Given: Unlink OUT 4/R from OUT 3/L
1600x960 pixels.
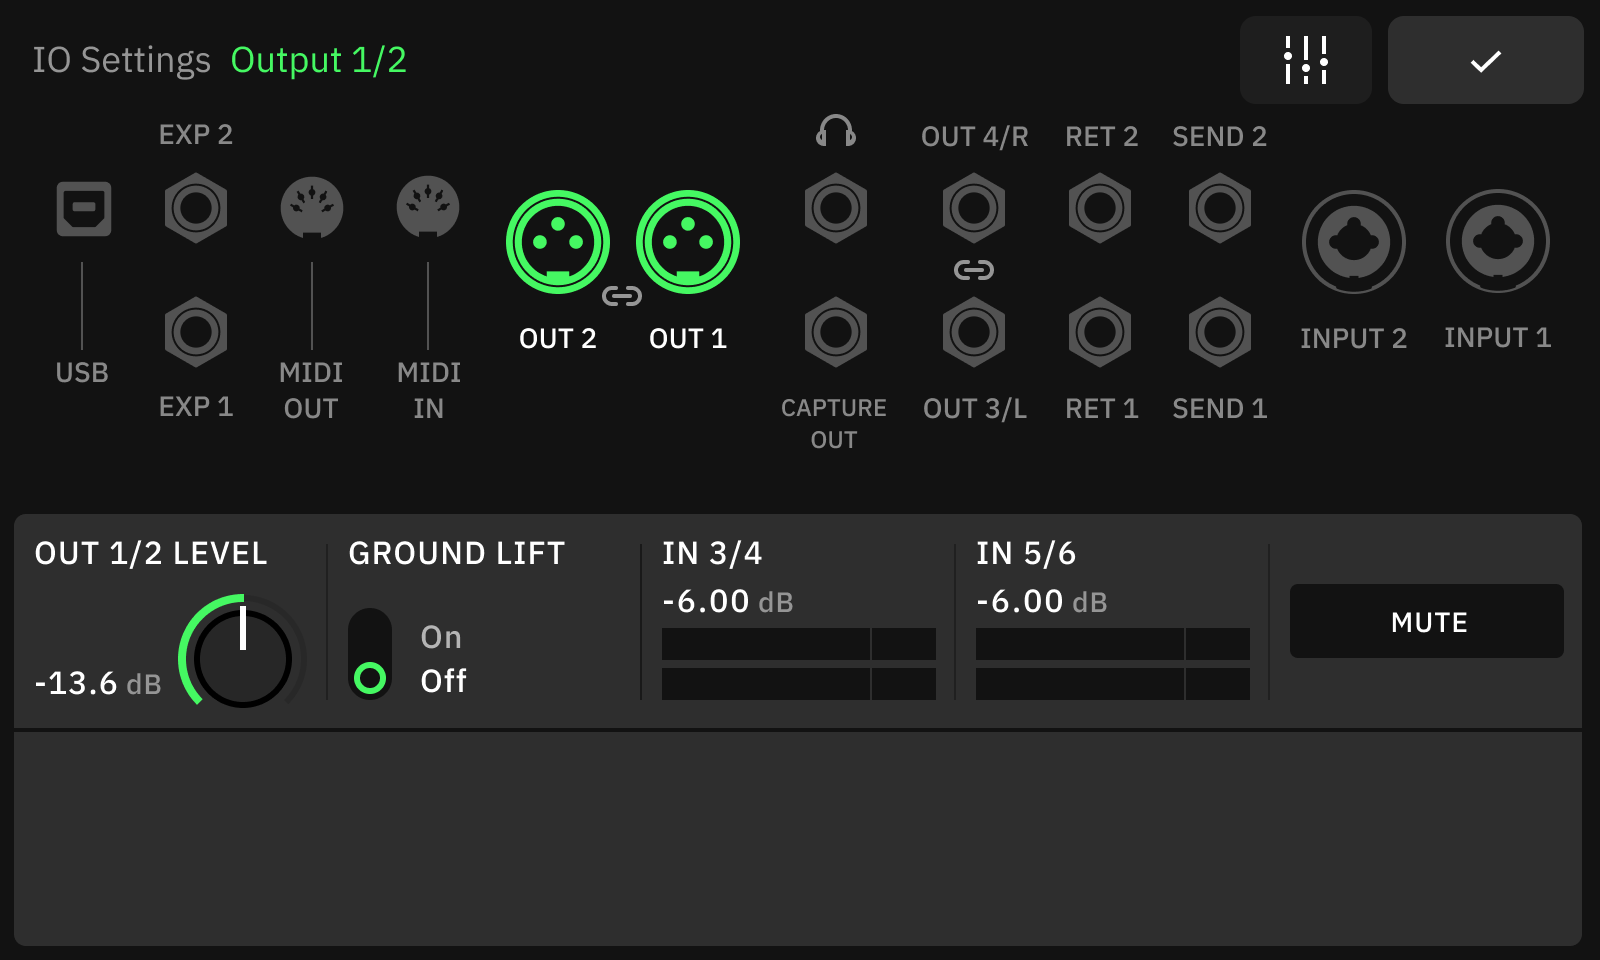Looking at the screenshot, I should pyautogui.click(x=974, y=269).
